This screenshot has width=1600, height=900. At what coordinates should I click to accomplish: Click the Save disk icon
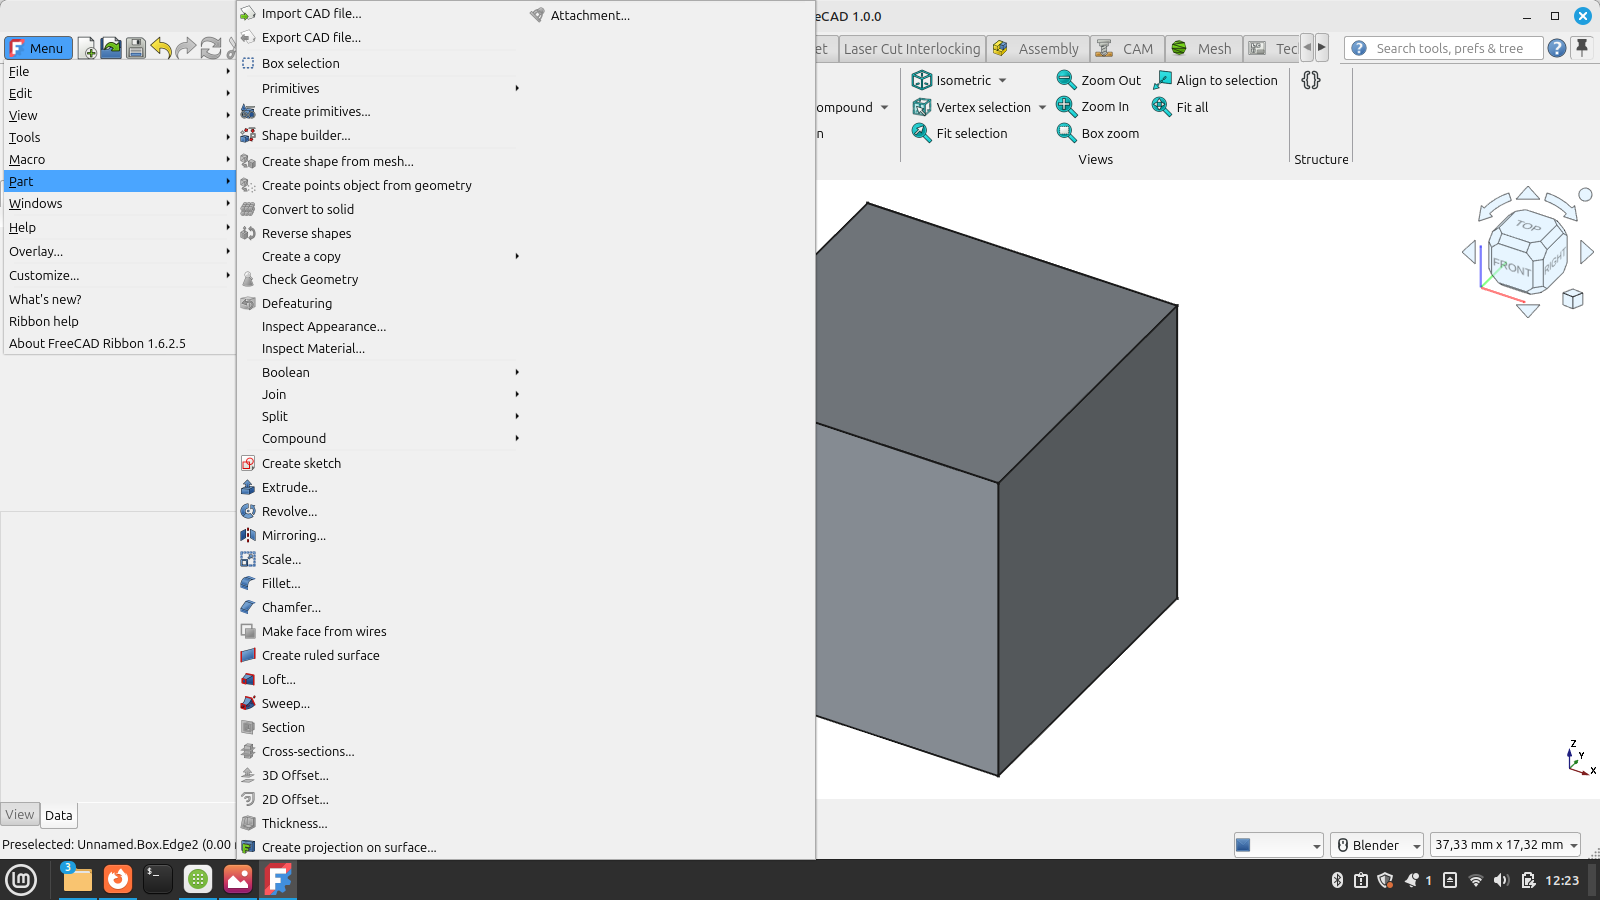(x=136, y=48)
